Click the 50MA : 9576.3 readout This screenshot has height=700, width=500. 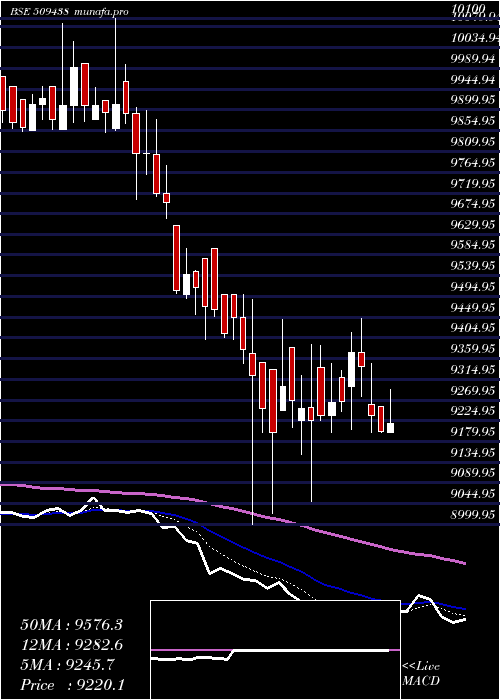71,625
